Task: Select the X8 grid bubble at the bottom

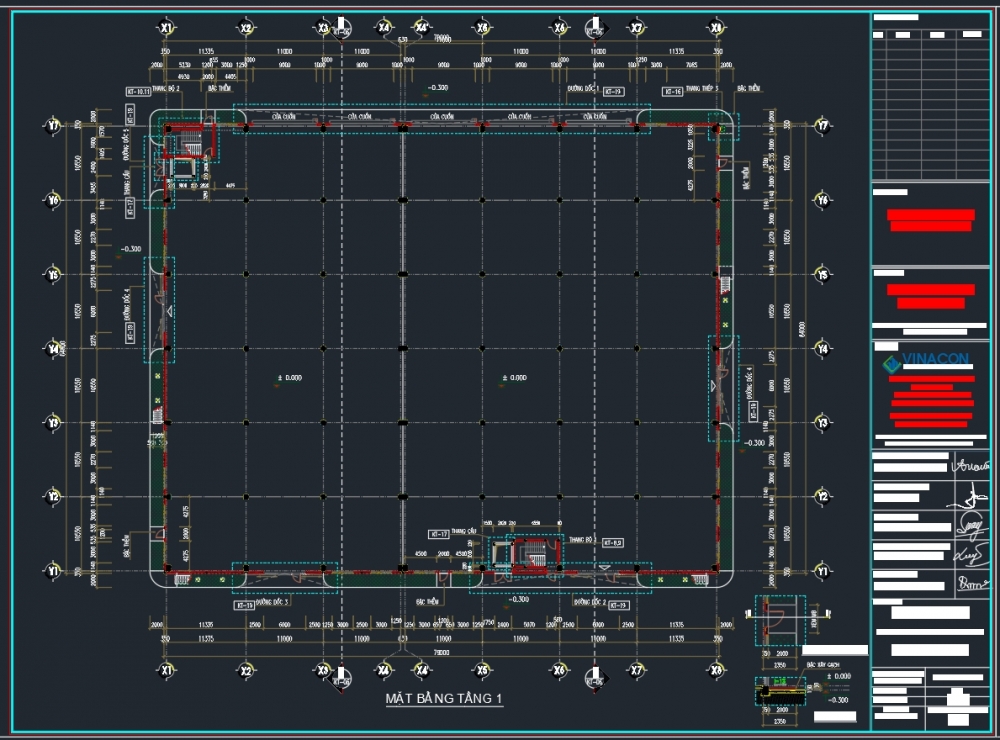Action: (716, 669)
